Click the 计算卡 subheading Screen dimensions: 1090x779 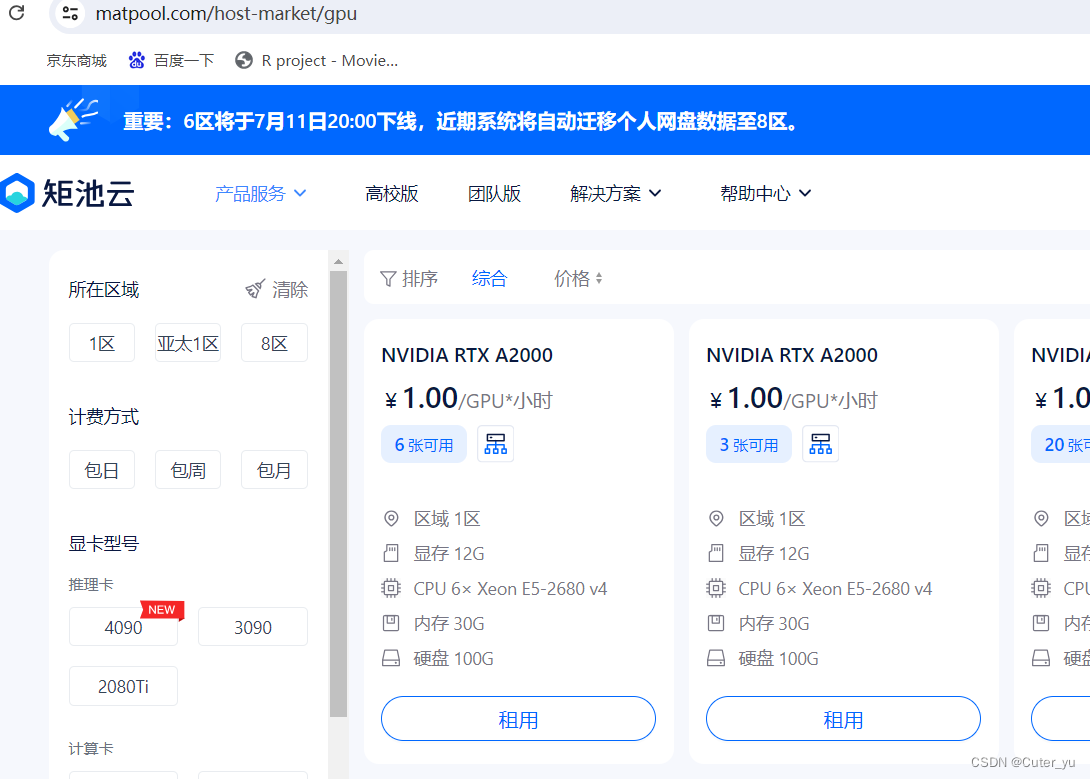(x=91, y=748)
